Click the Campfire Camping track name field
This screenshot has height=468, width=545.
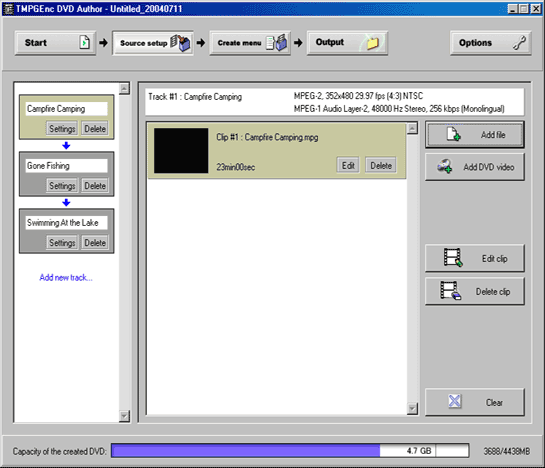pyautogui.click(x=66, y=109)
